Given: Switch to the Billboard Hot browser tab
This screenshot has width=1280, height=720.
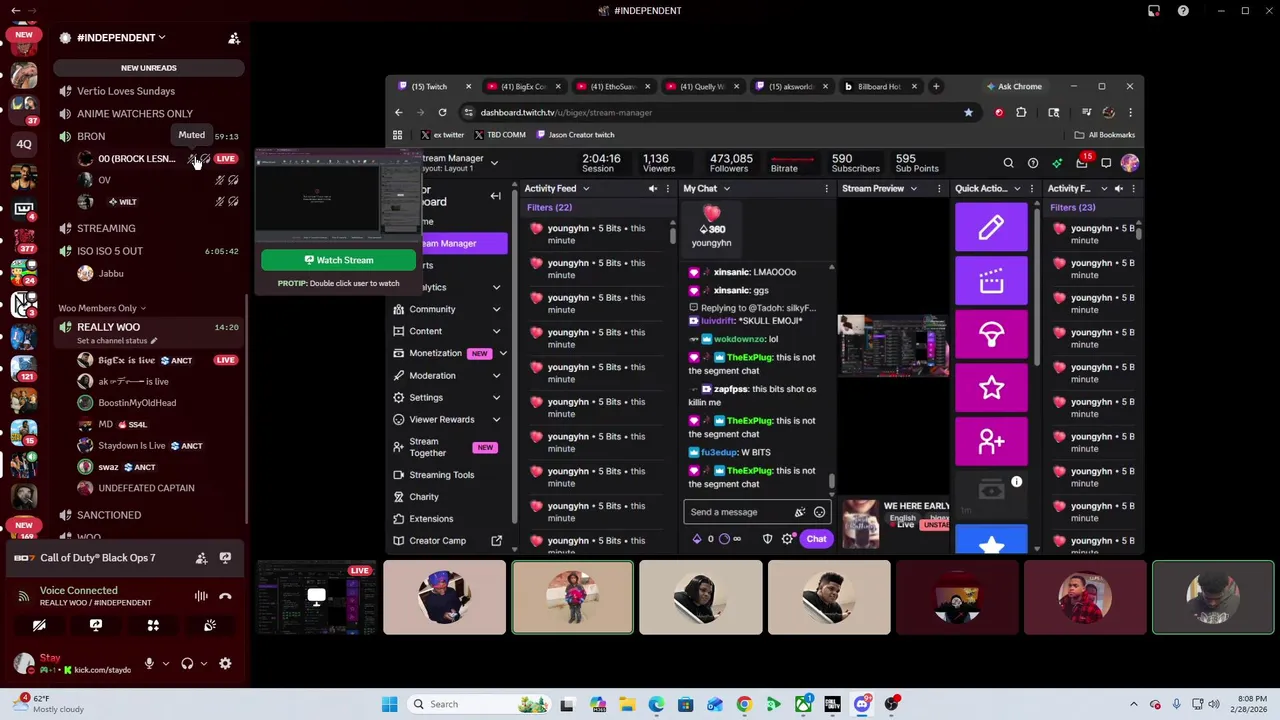Looking at the screenshot, I should (x=880, y=87).
